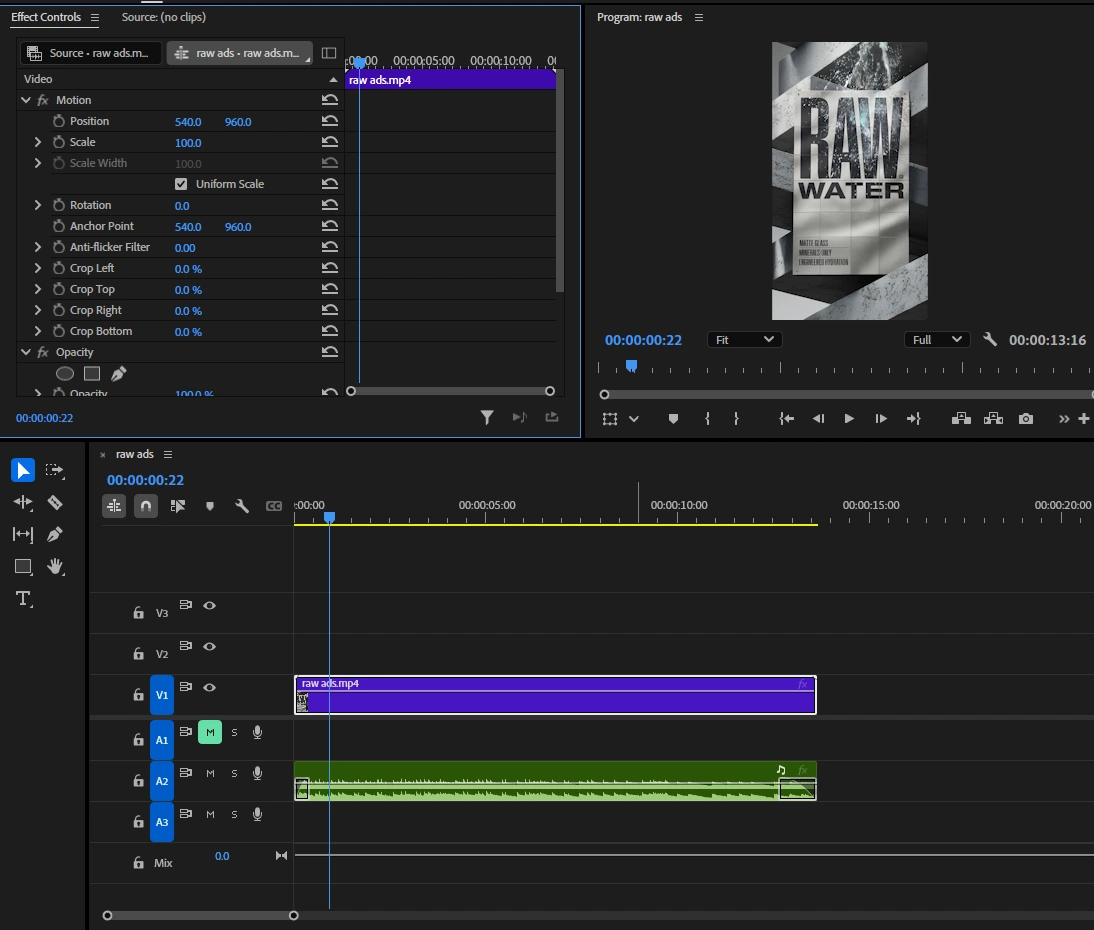Lock the V2 track
Viewport: 1094px width, 930px height.
[x=138, y=654]
